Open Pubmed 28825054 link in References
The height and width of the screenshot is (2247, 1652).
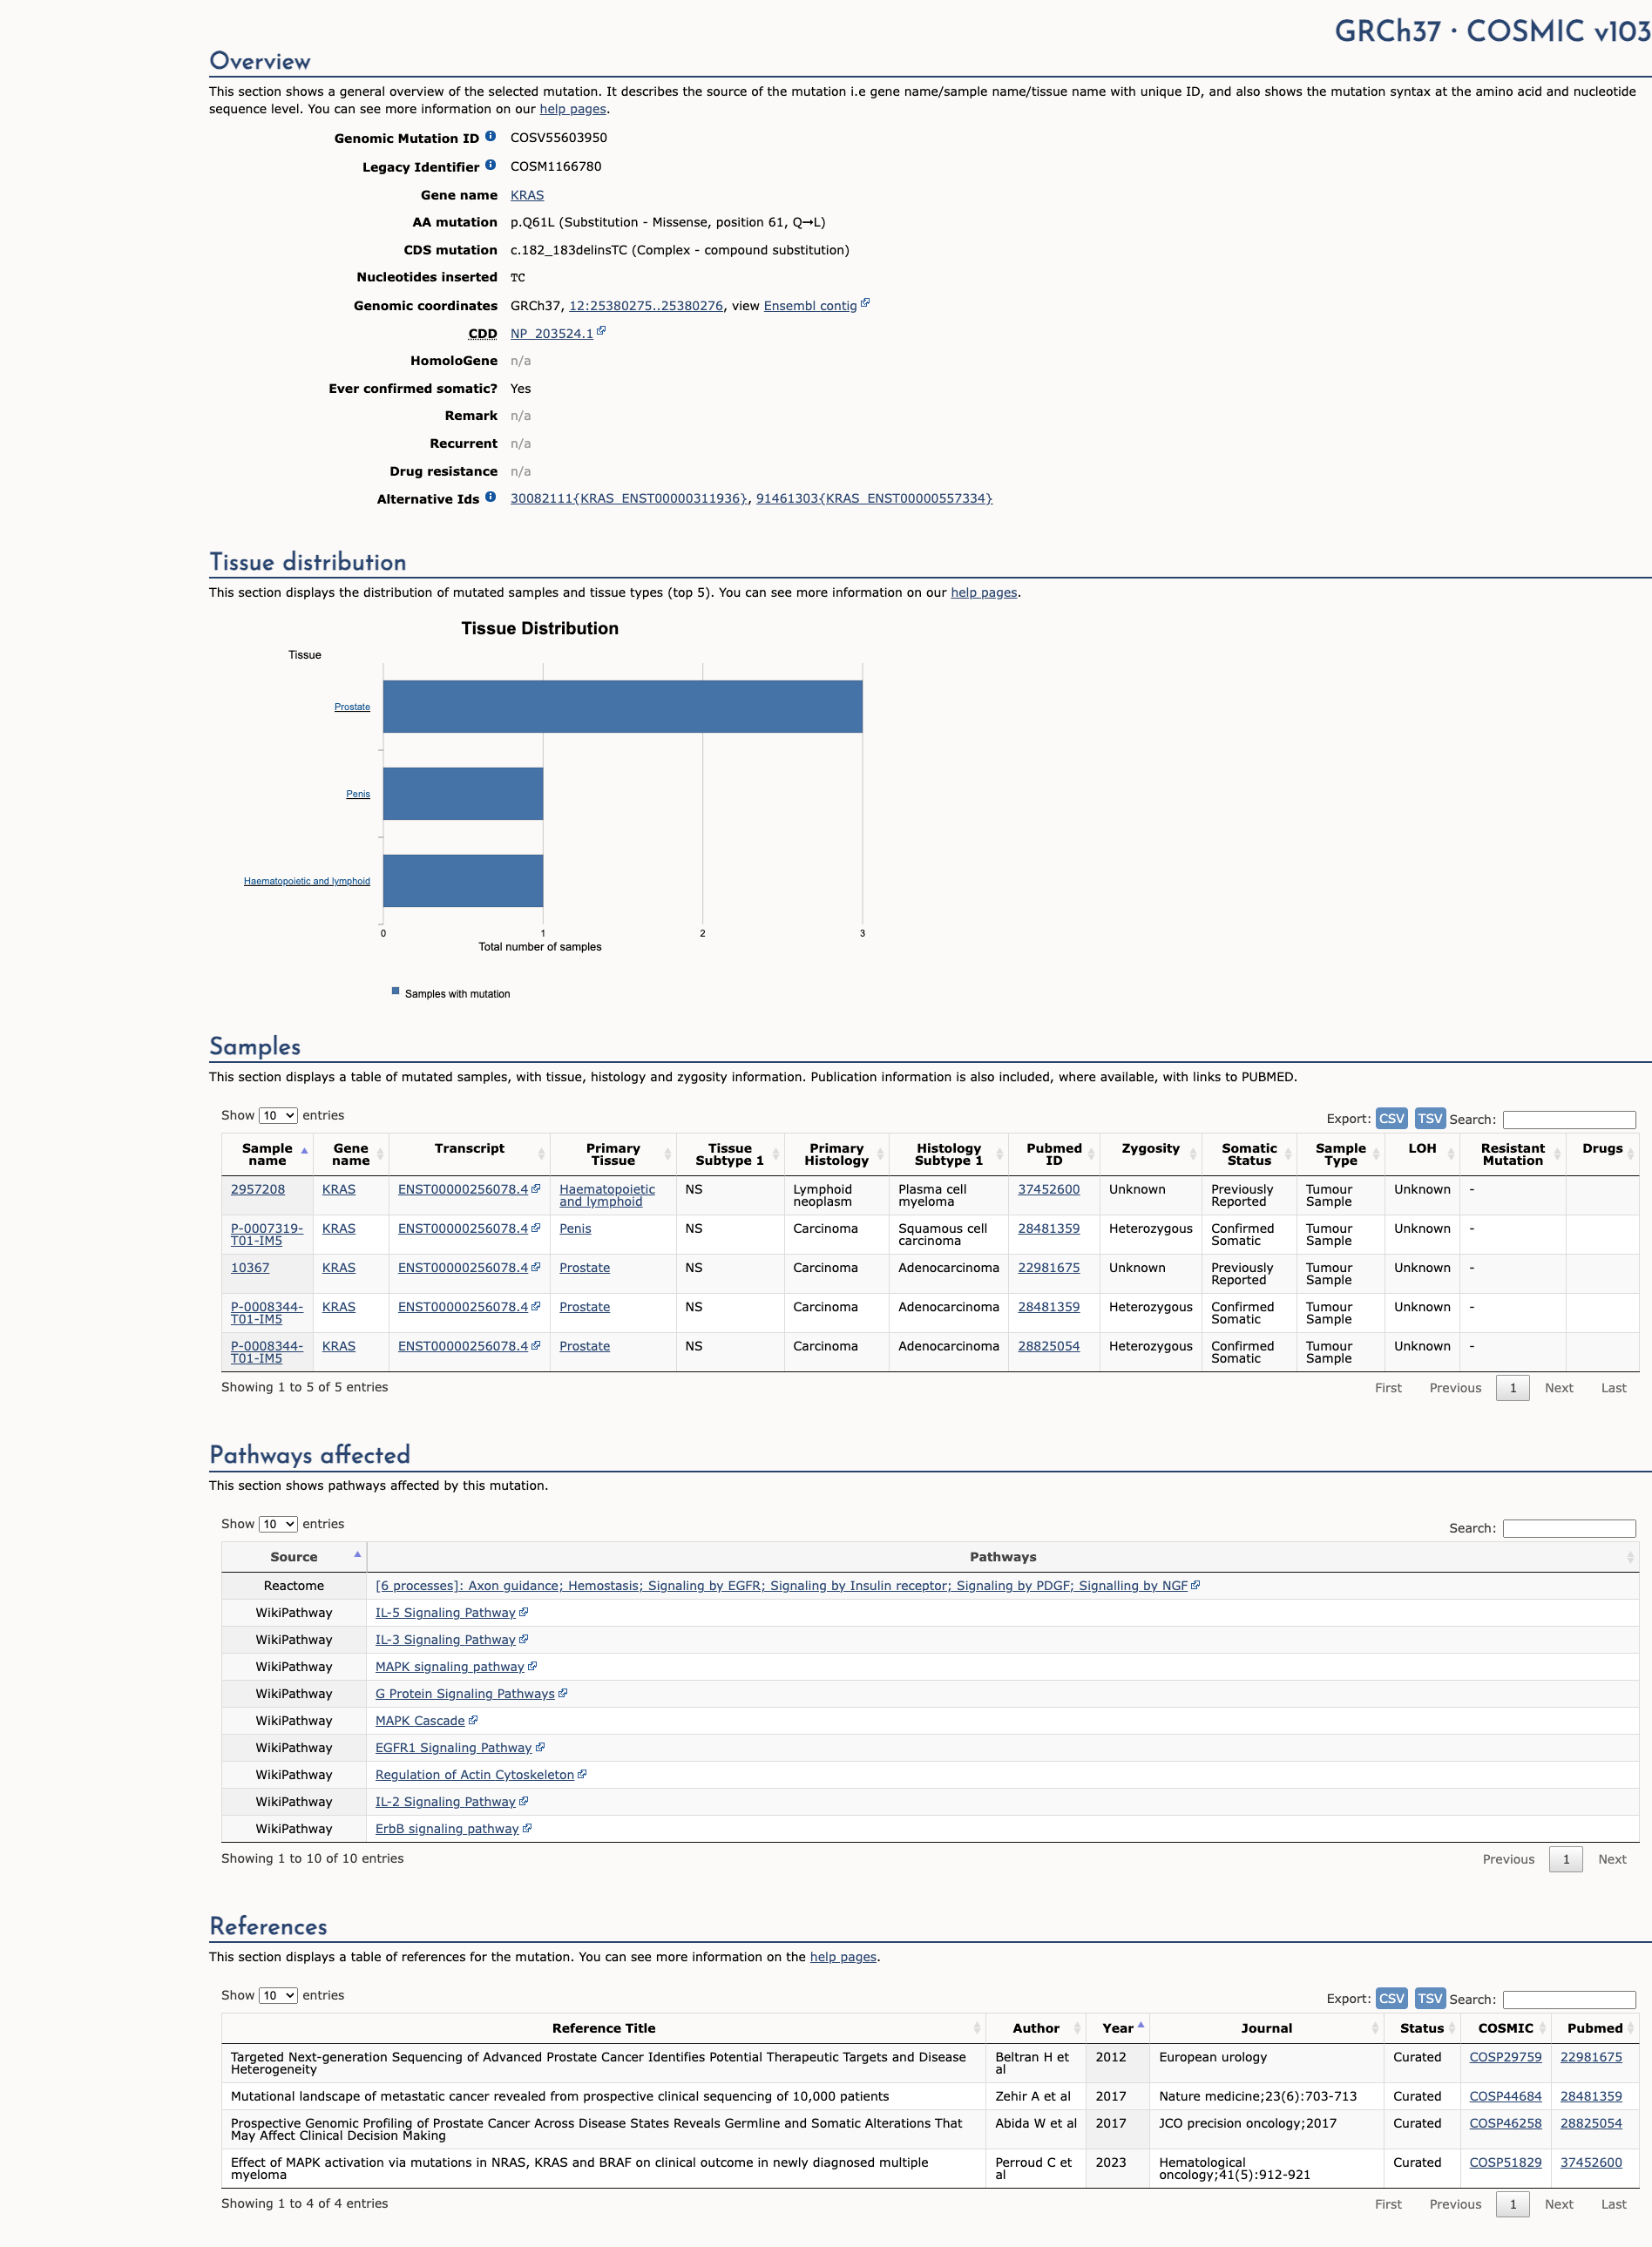(1591, 2123)
